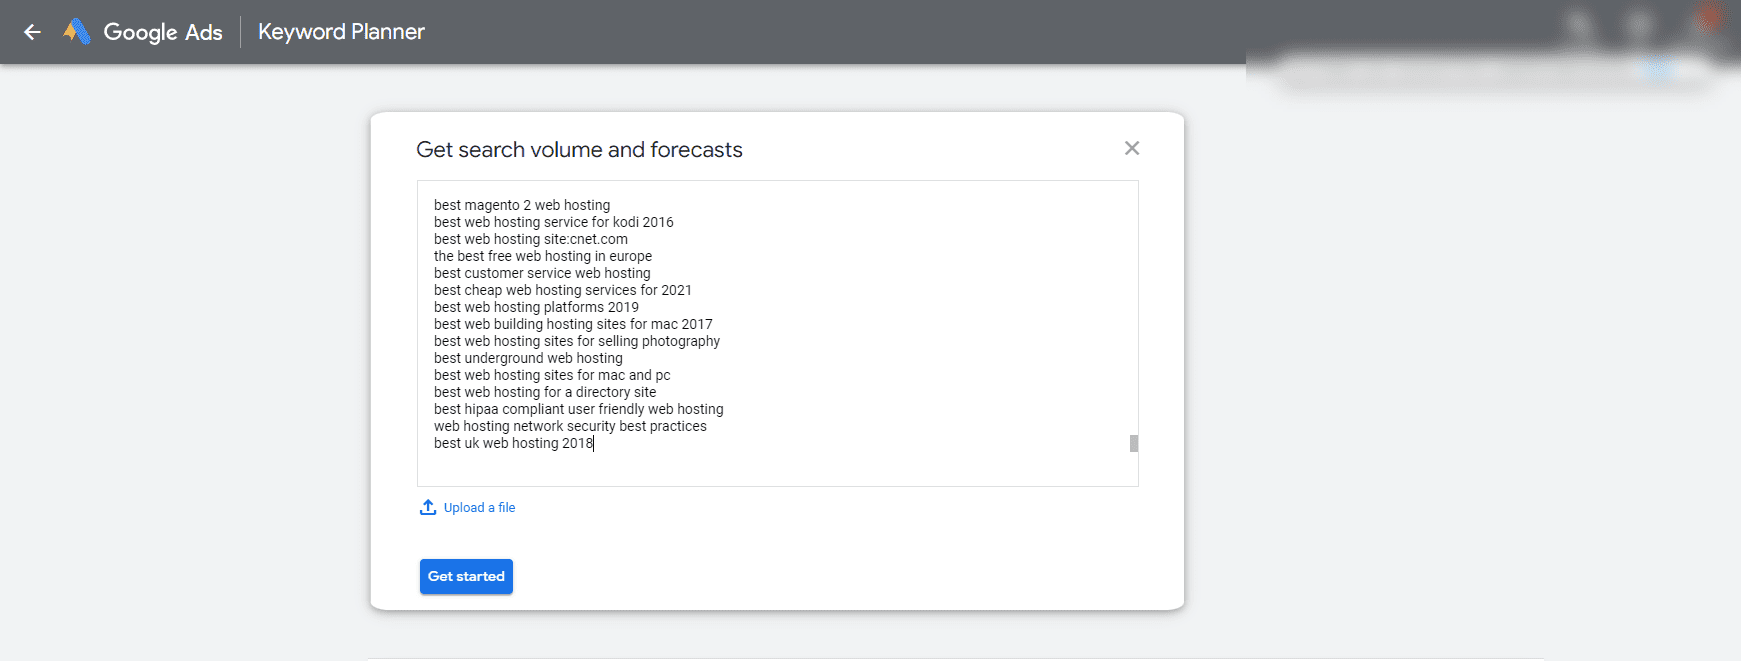Image resolution: width=1741 pixels, height=661 pixels.
Task: Click the 'best customer service web hosting' line
Action: tap(542, 273)
